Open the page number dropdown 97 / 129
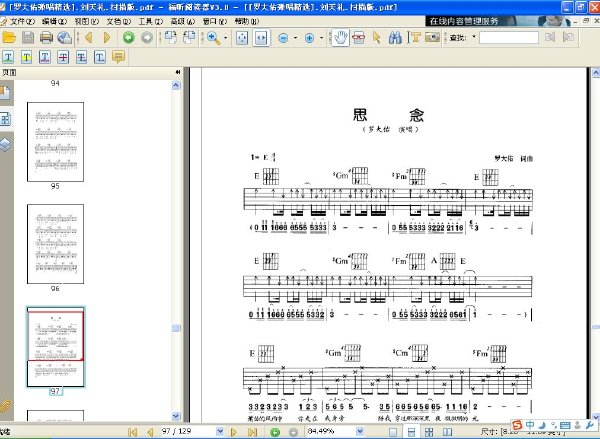 [220, 431]
